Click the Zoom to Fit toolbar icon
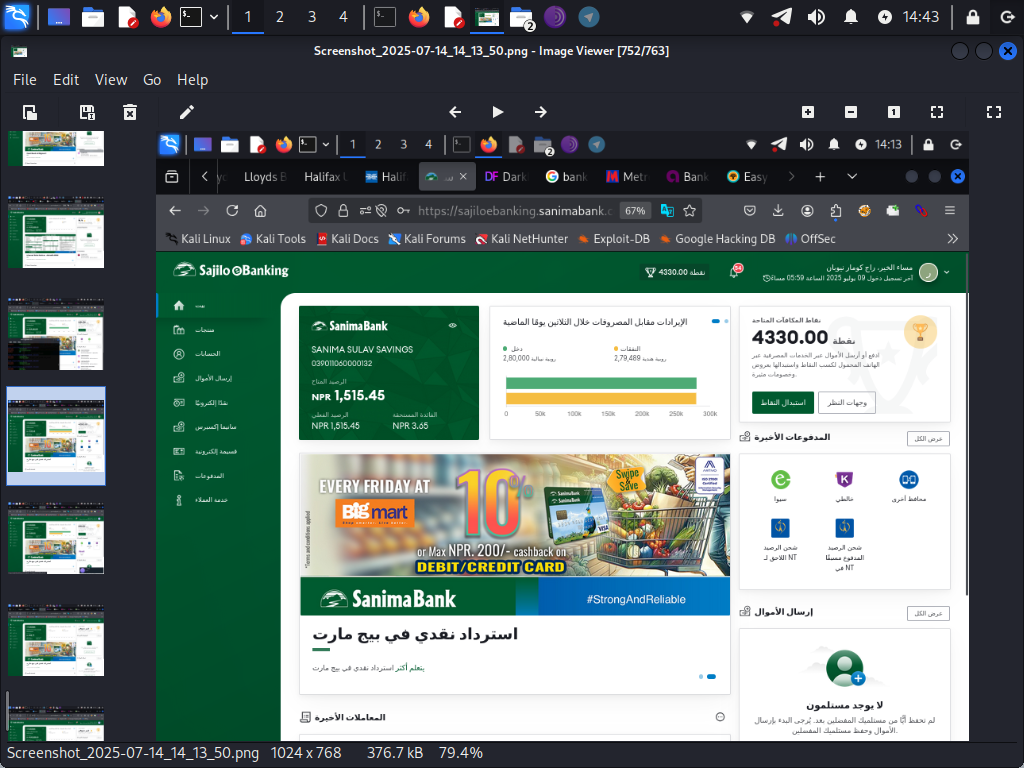 (937, 112)
